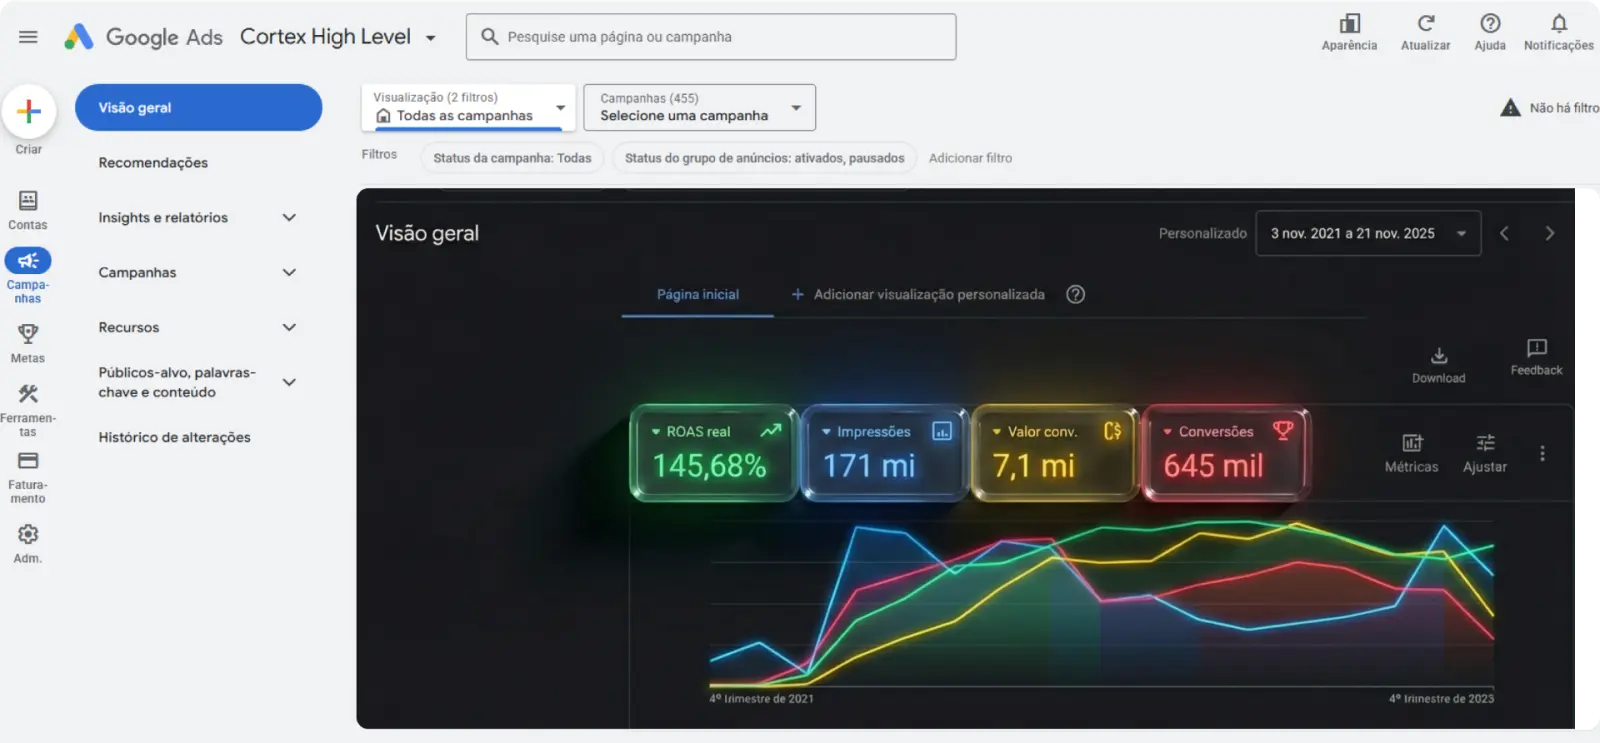The height and width of the screenshot is (743, 1600).
Task: Open the ROAS real metric dropdown
Action: [656, 432]
